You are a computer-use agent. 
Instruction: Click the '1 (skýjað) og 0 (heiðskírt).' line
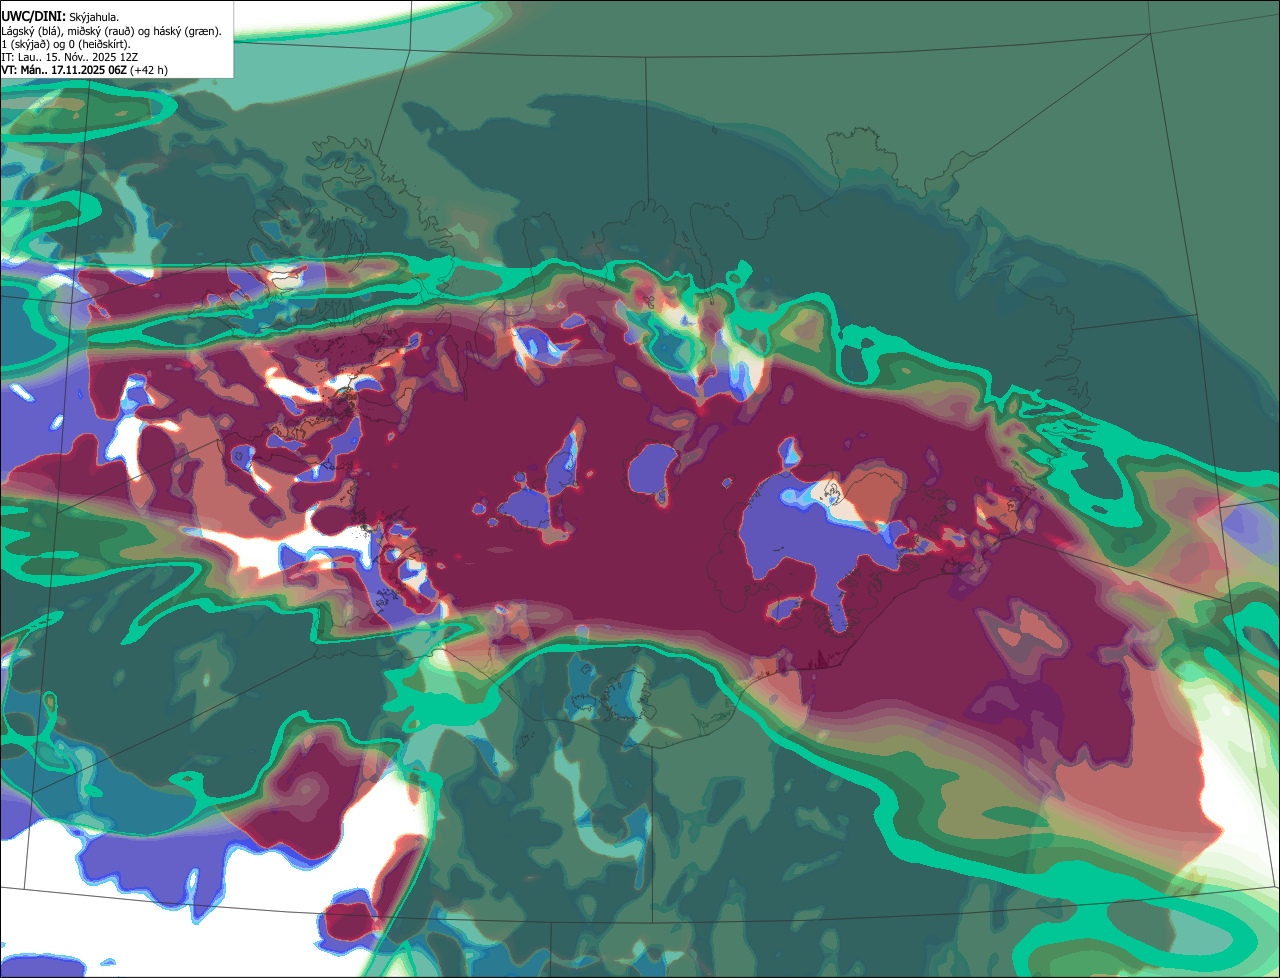coord(66,44)
